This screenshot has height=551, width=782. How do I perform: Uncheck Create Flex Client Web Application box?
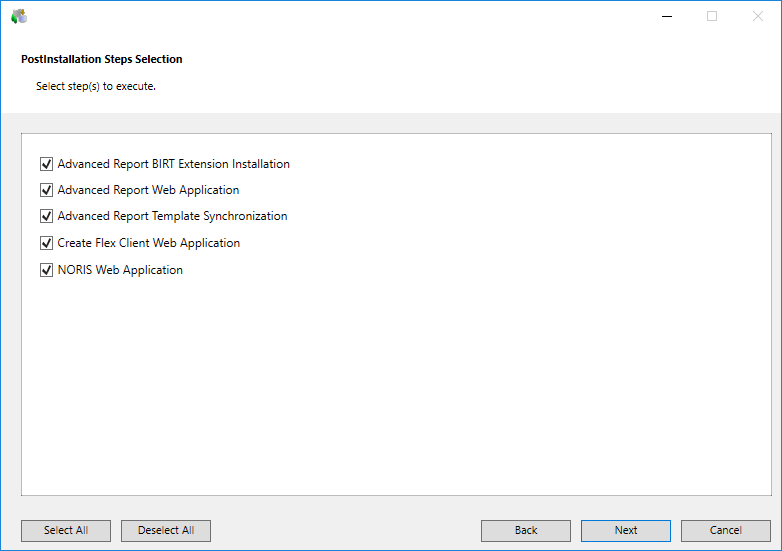(46, 243)
